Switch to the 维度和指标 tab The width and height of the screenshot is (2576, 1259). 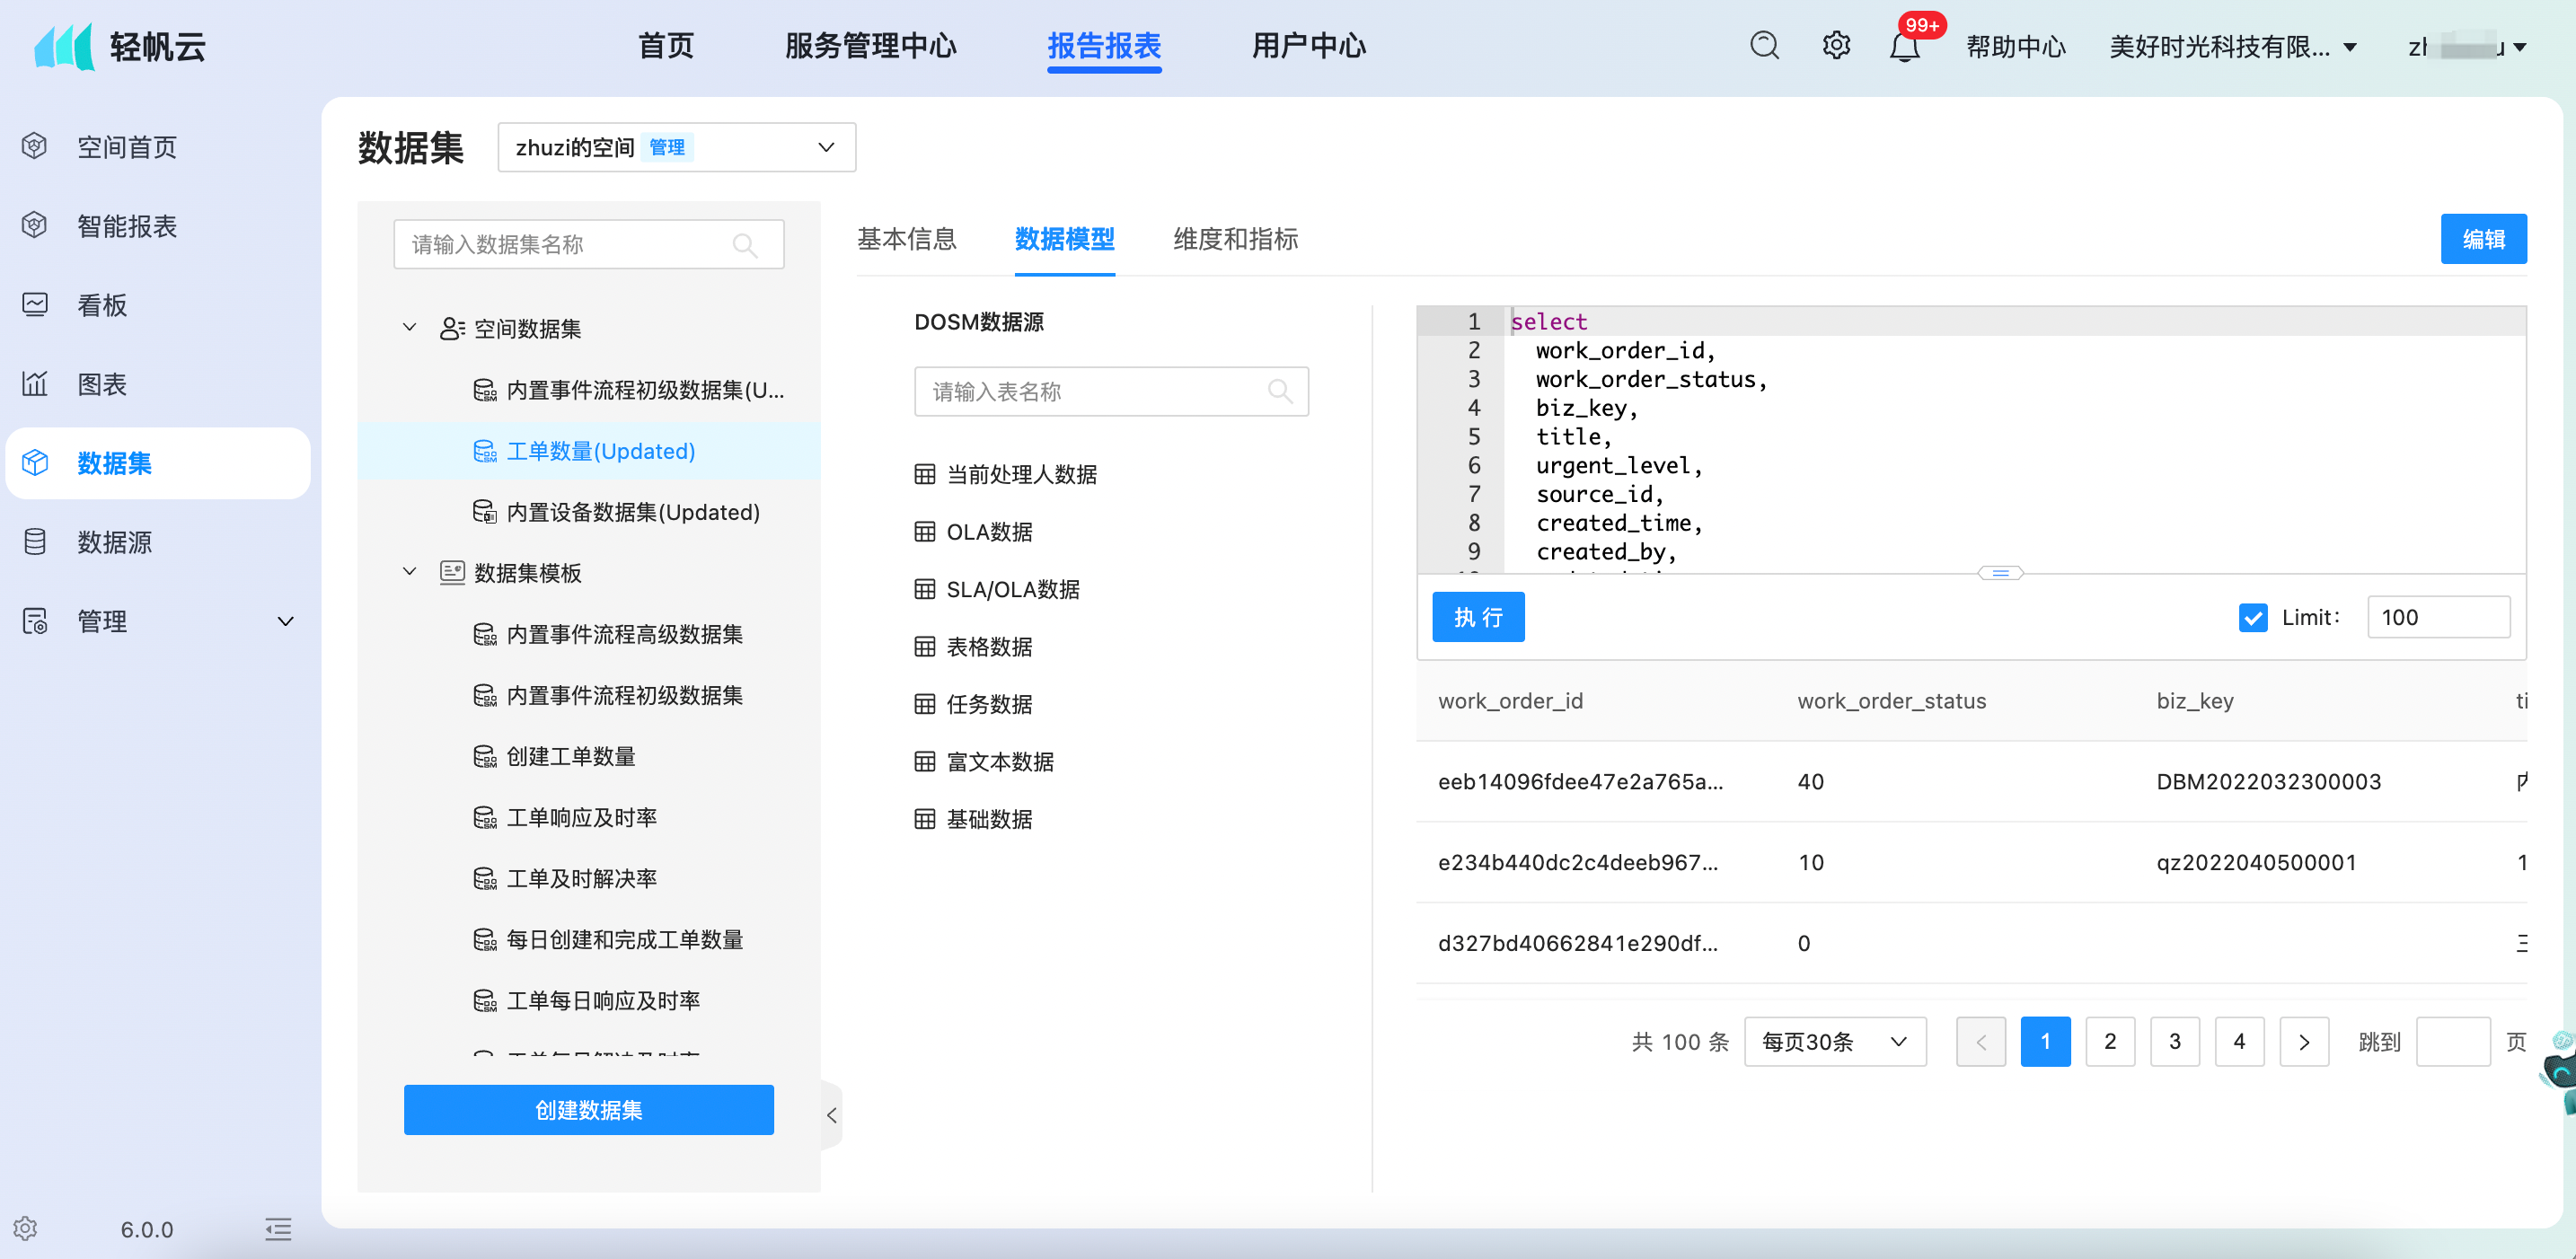pyautogui.click(x=1235, y=239)
